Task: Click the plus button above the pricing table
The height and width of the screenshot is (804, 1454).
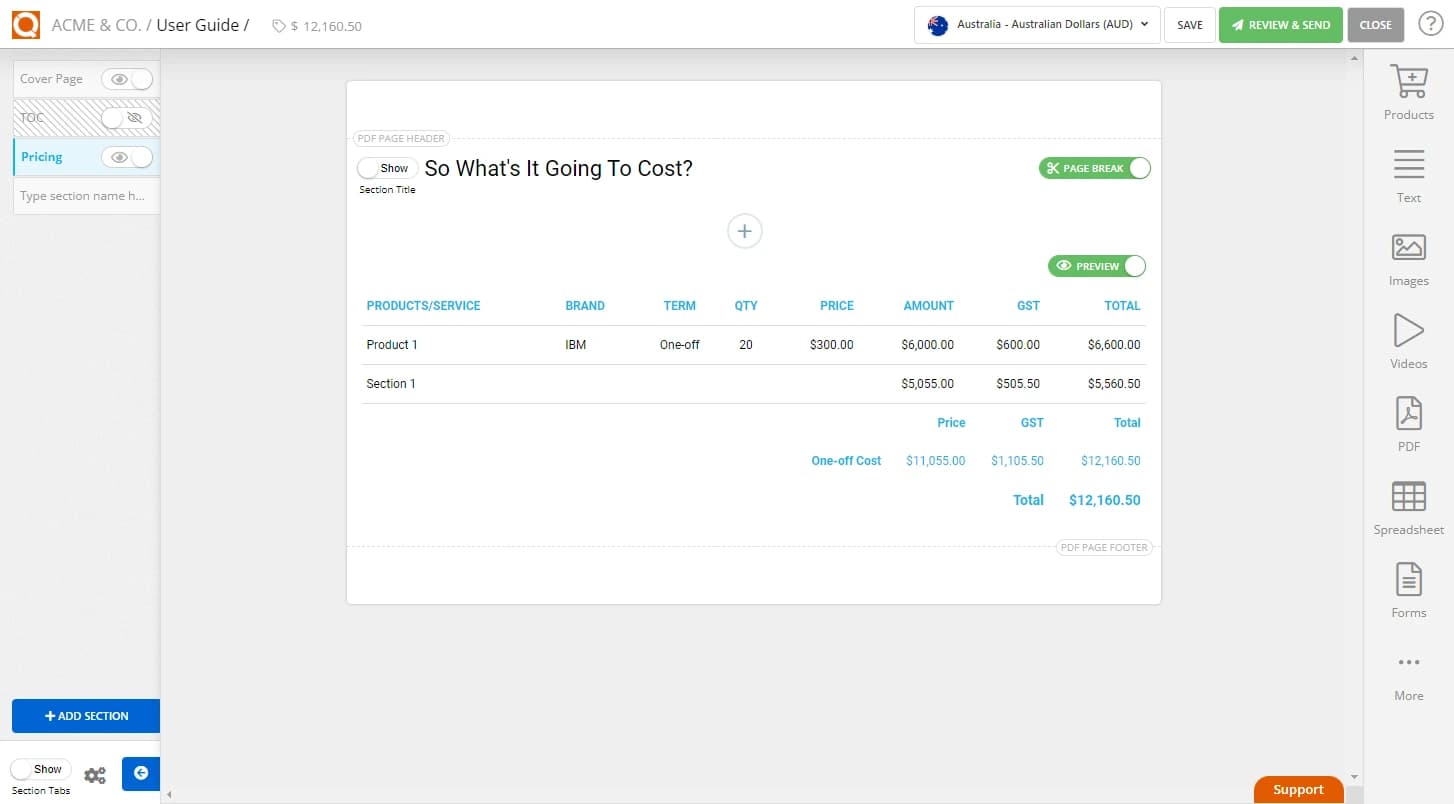Action: (x=744, y=231)
